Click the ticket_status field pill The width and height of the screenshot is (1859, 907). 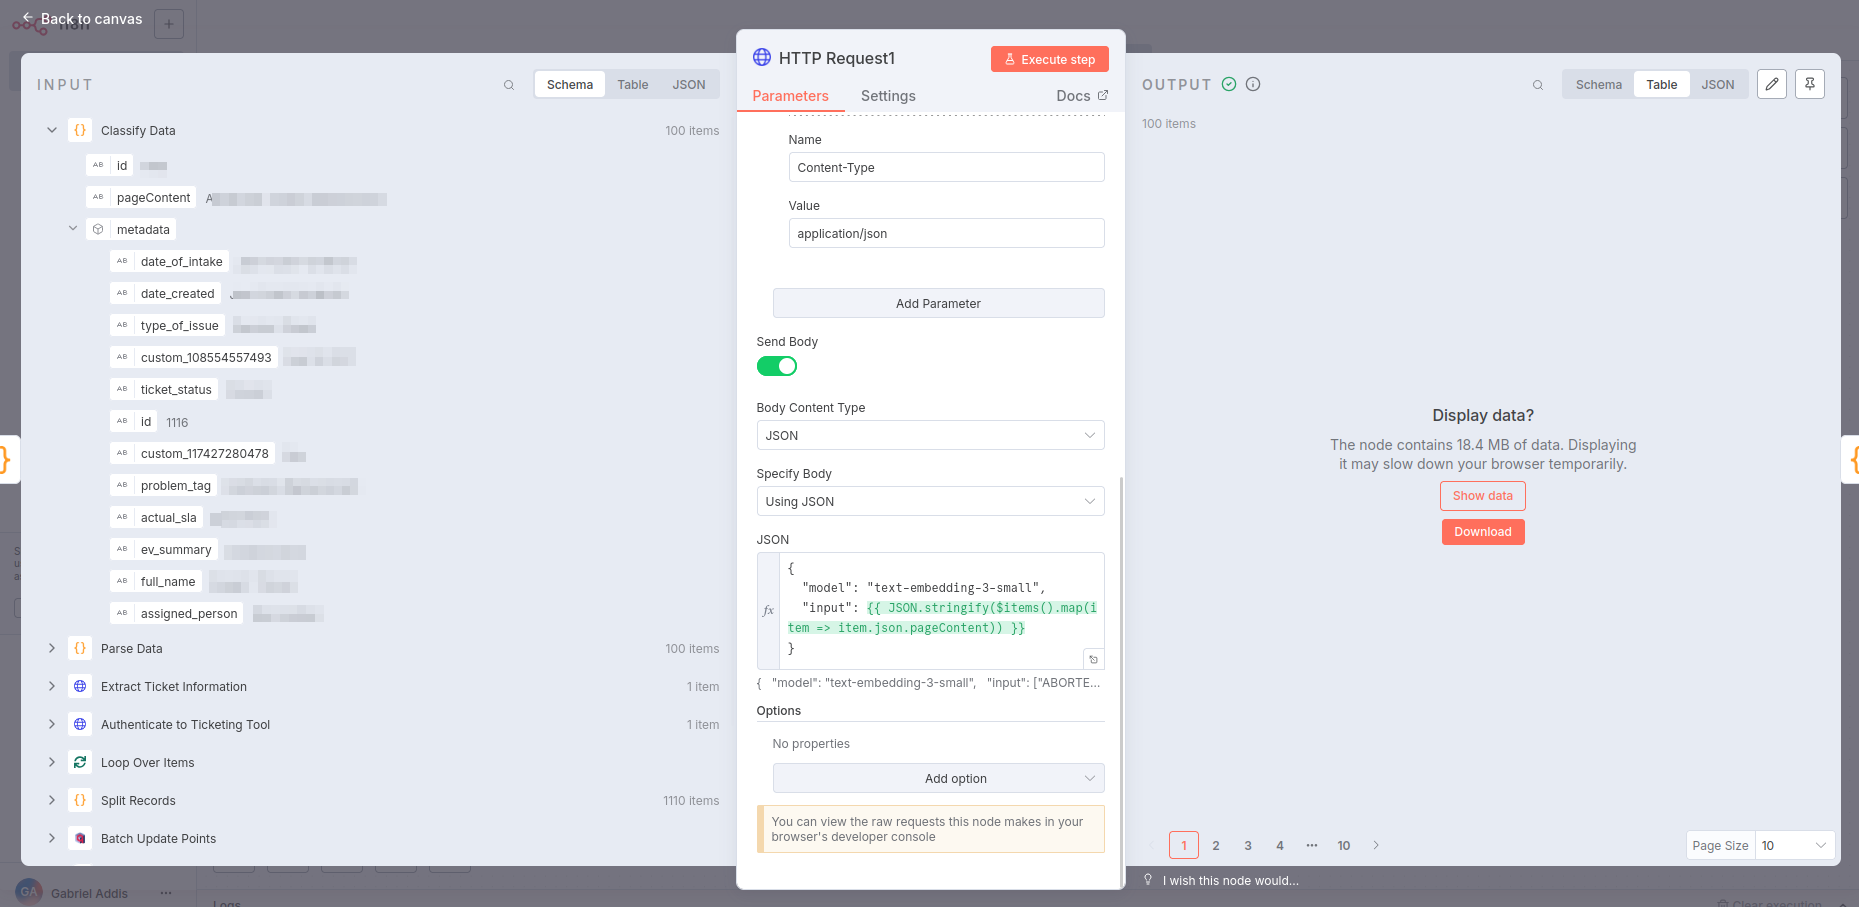pyautogui.click(x=164, y=389)
